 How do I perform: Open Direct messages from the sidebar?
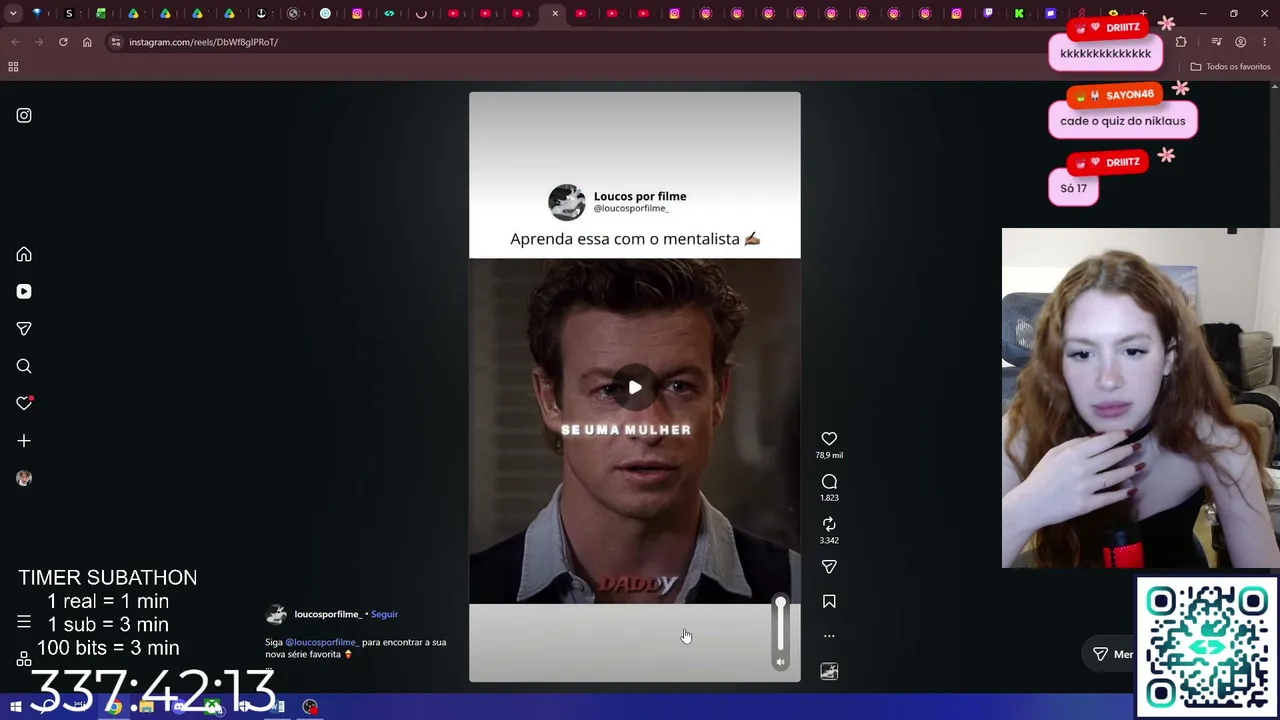point(24,329)
